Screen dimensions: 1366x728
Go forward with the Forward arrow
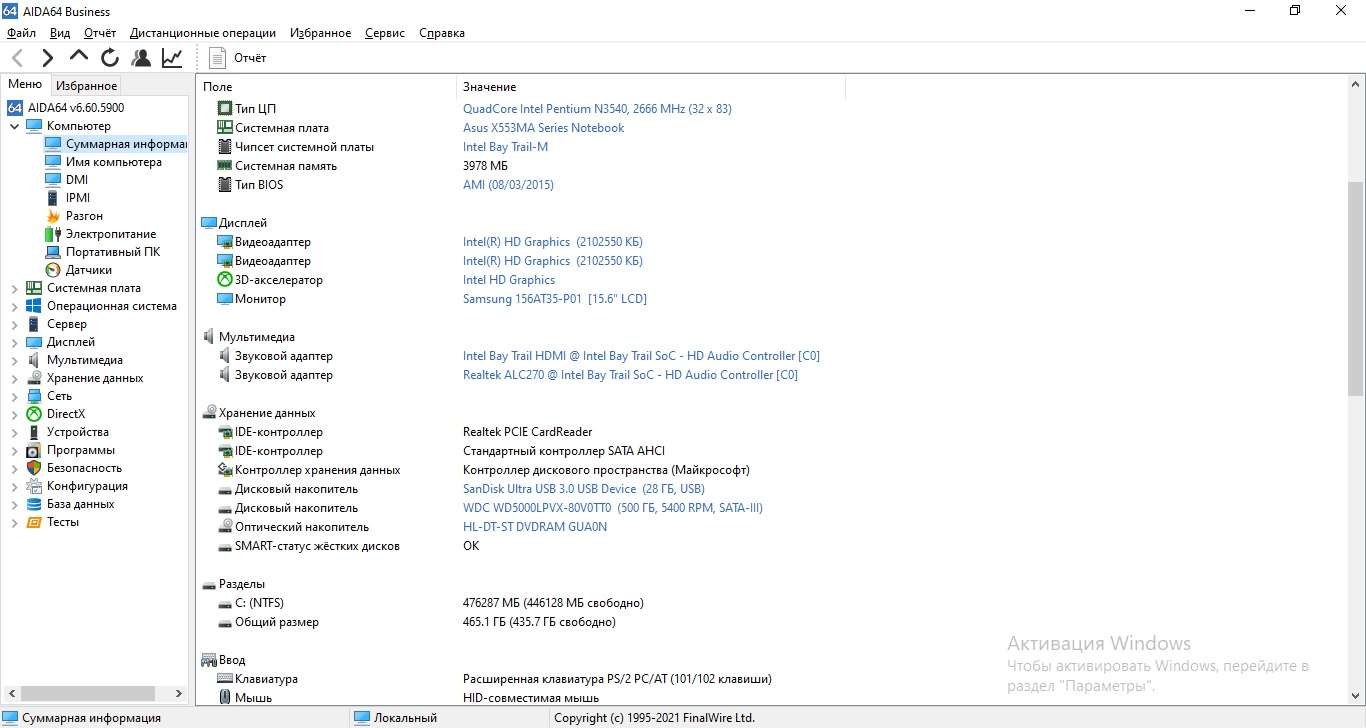click(47, 58)
